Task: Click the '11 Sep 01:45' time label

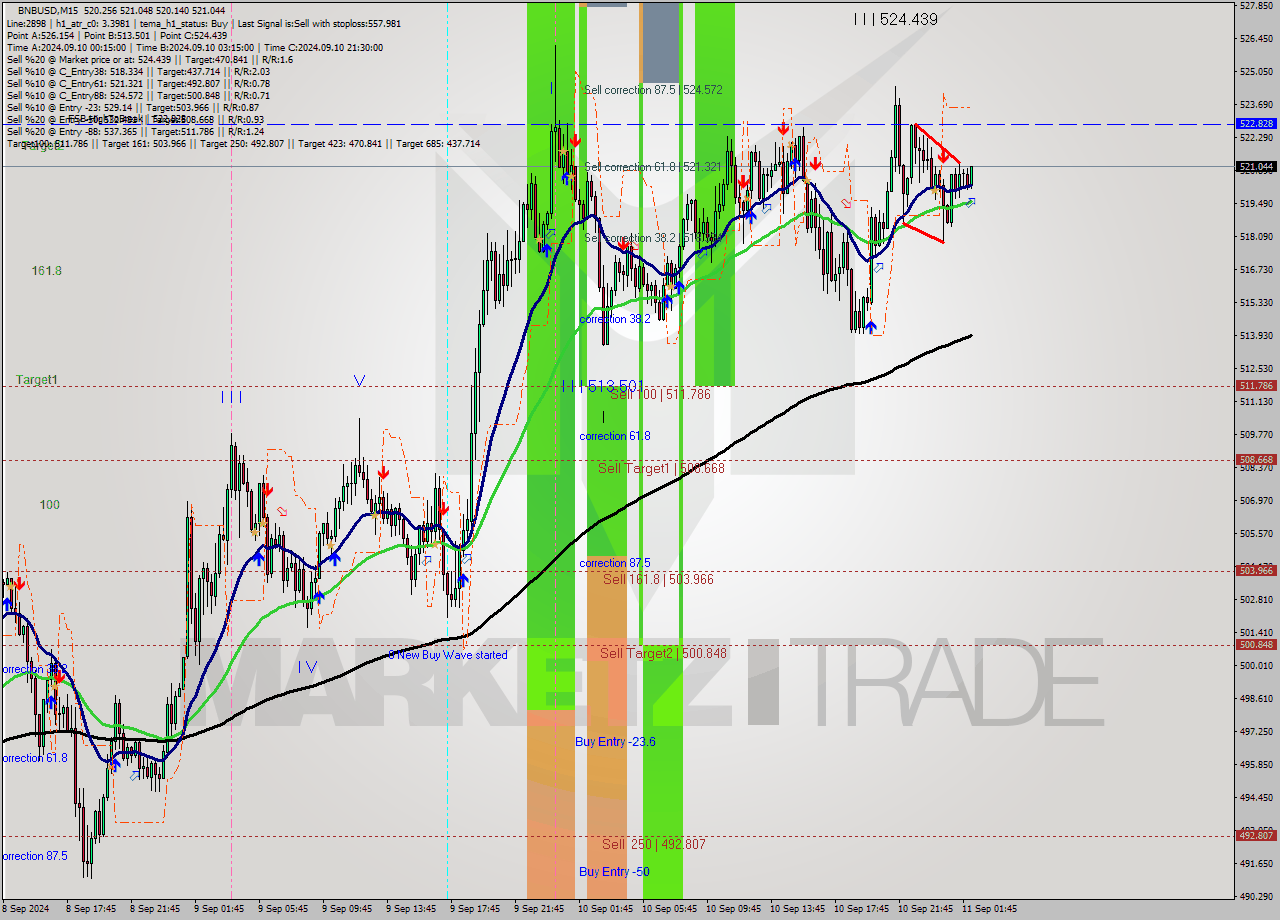Action: [989, 909]
